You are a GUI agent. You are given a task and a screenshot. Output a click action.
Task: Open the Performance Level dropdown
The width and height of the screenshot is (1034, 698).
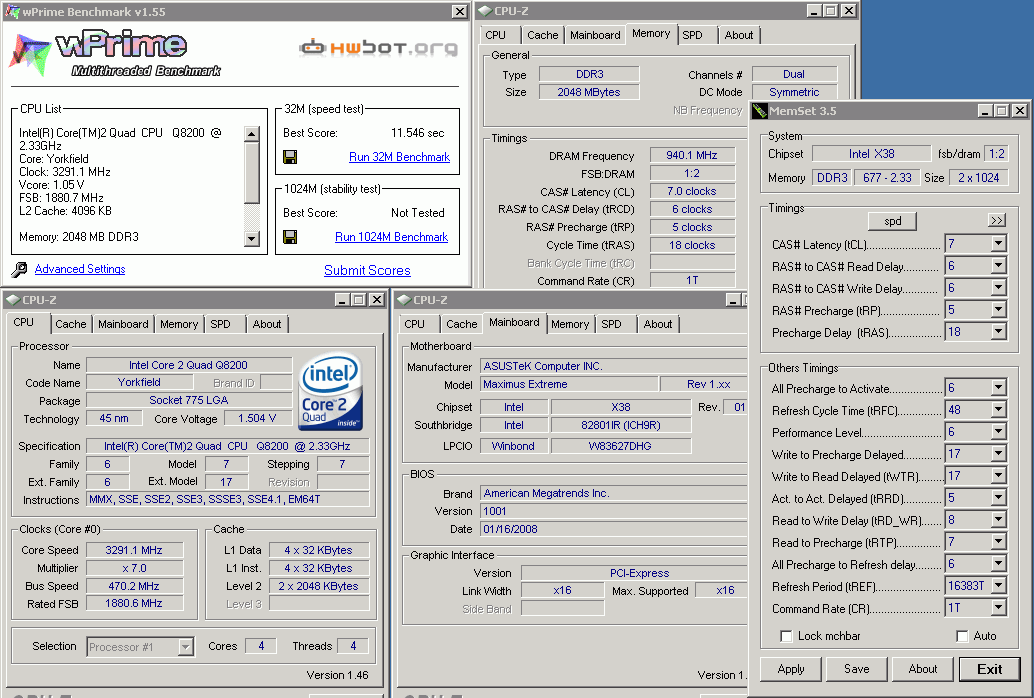(998, 432)
